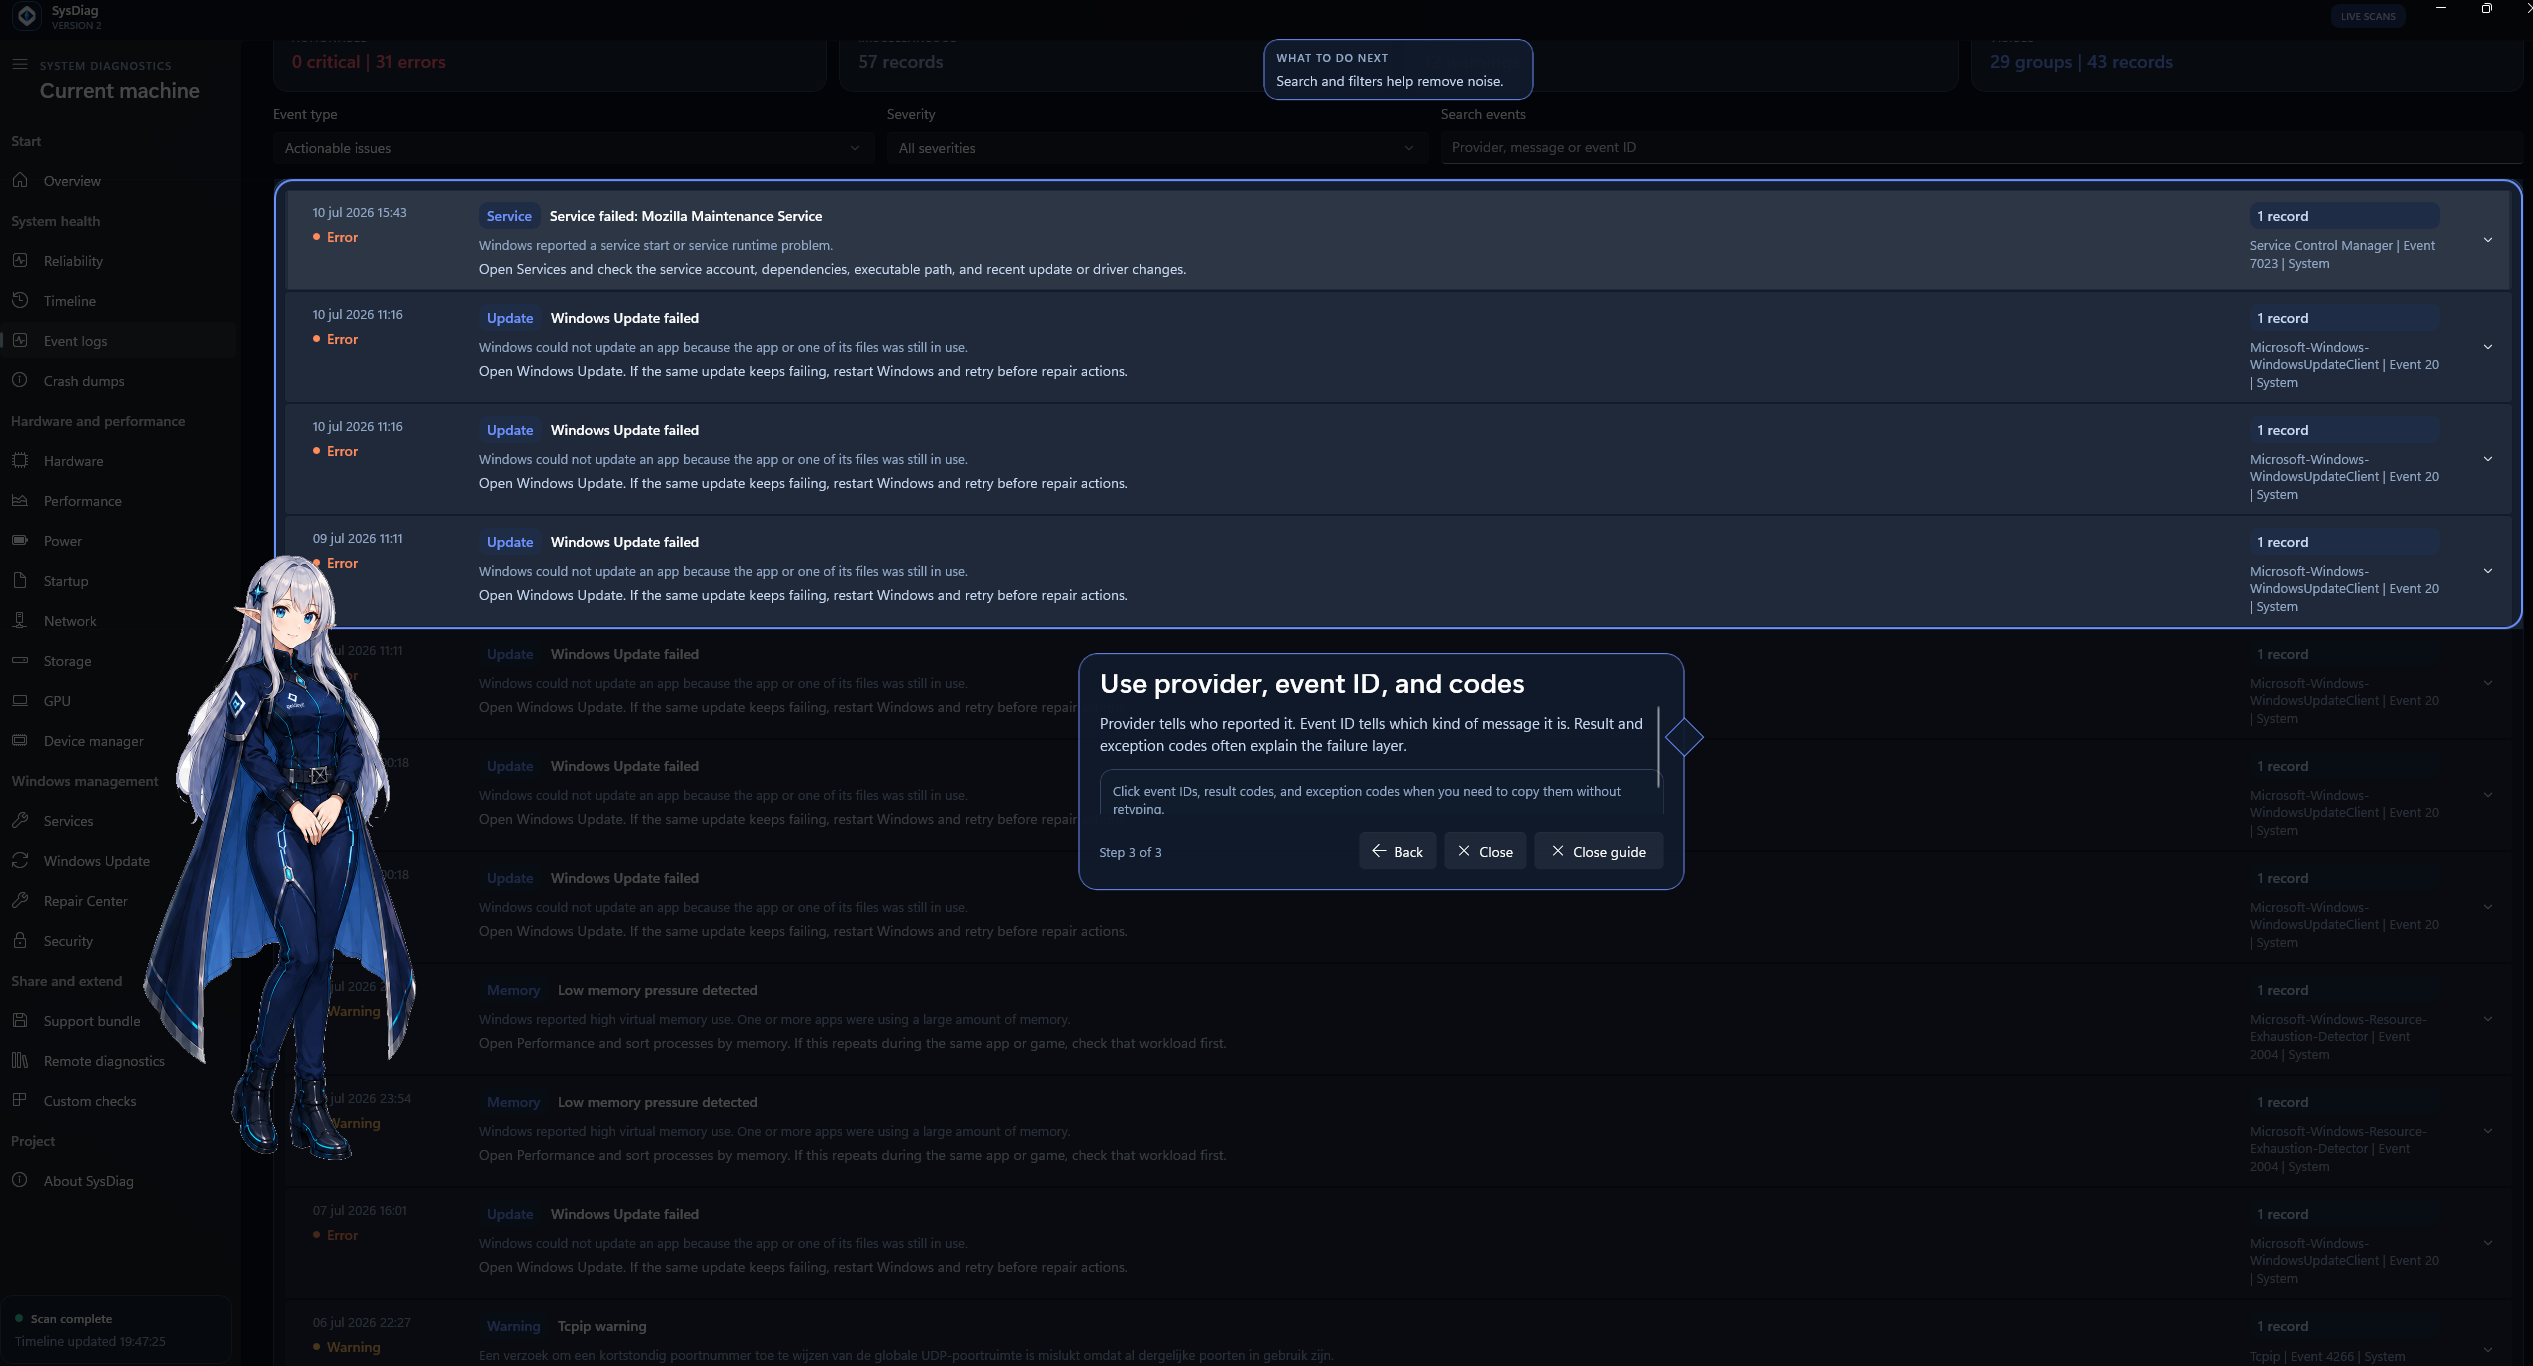This screenshot has width=2533, height=1366.
Task: Open the All severities dropdown
Action: click(1157, 148)
